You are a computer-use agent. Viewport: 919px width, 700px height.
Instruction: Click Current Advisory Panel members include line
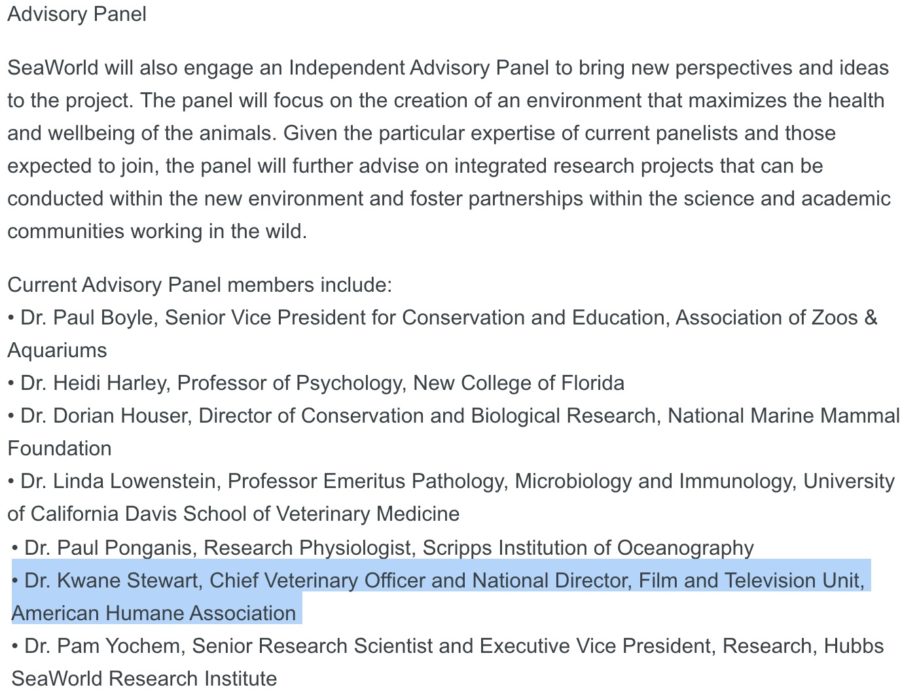pos(199,285)
